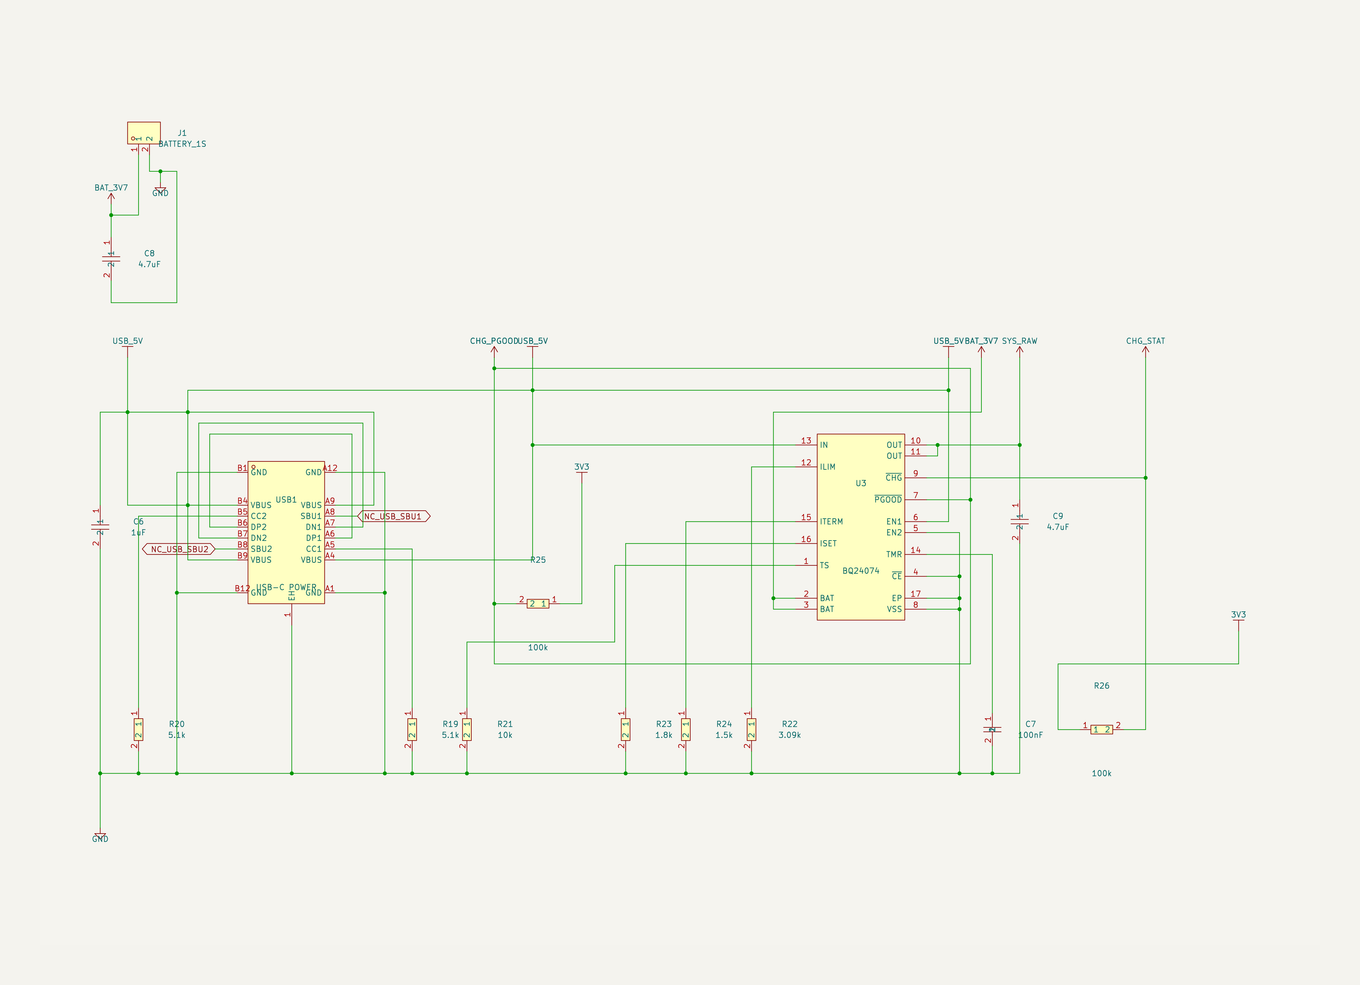The image size is (1360, 985).
Task: Select the J1 battery connector symbol
Action: pyautogui.click(x=144, y=133)
